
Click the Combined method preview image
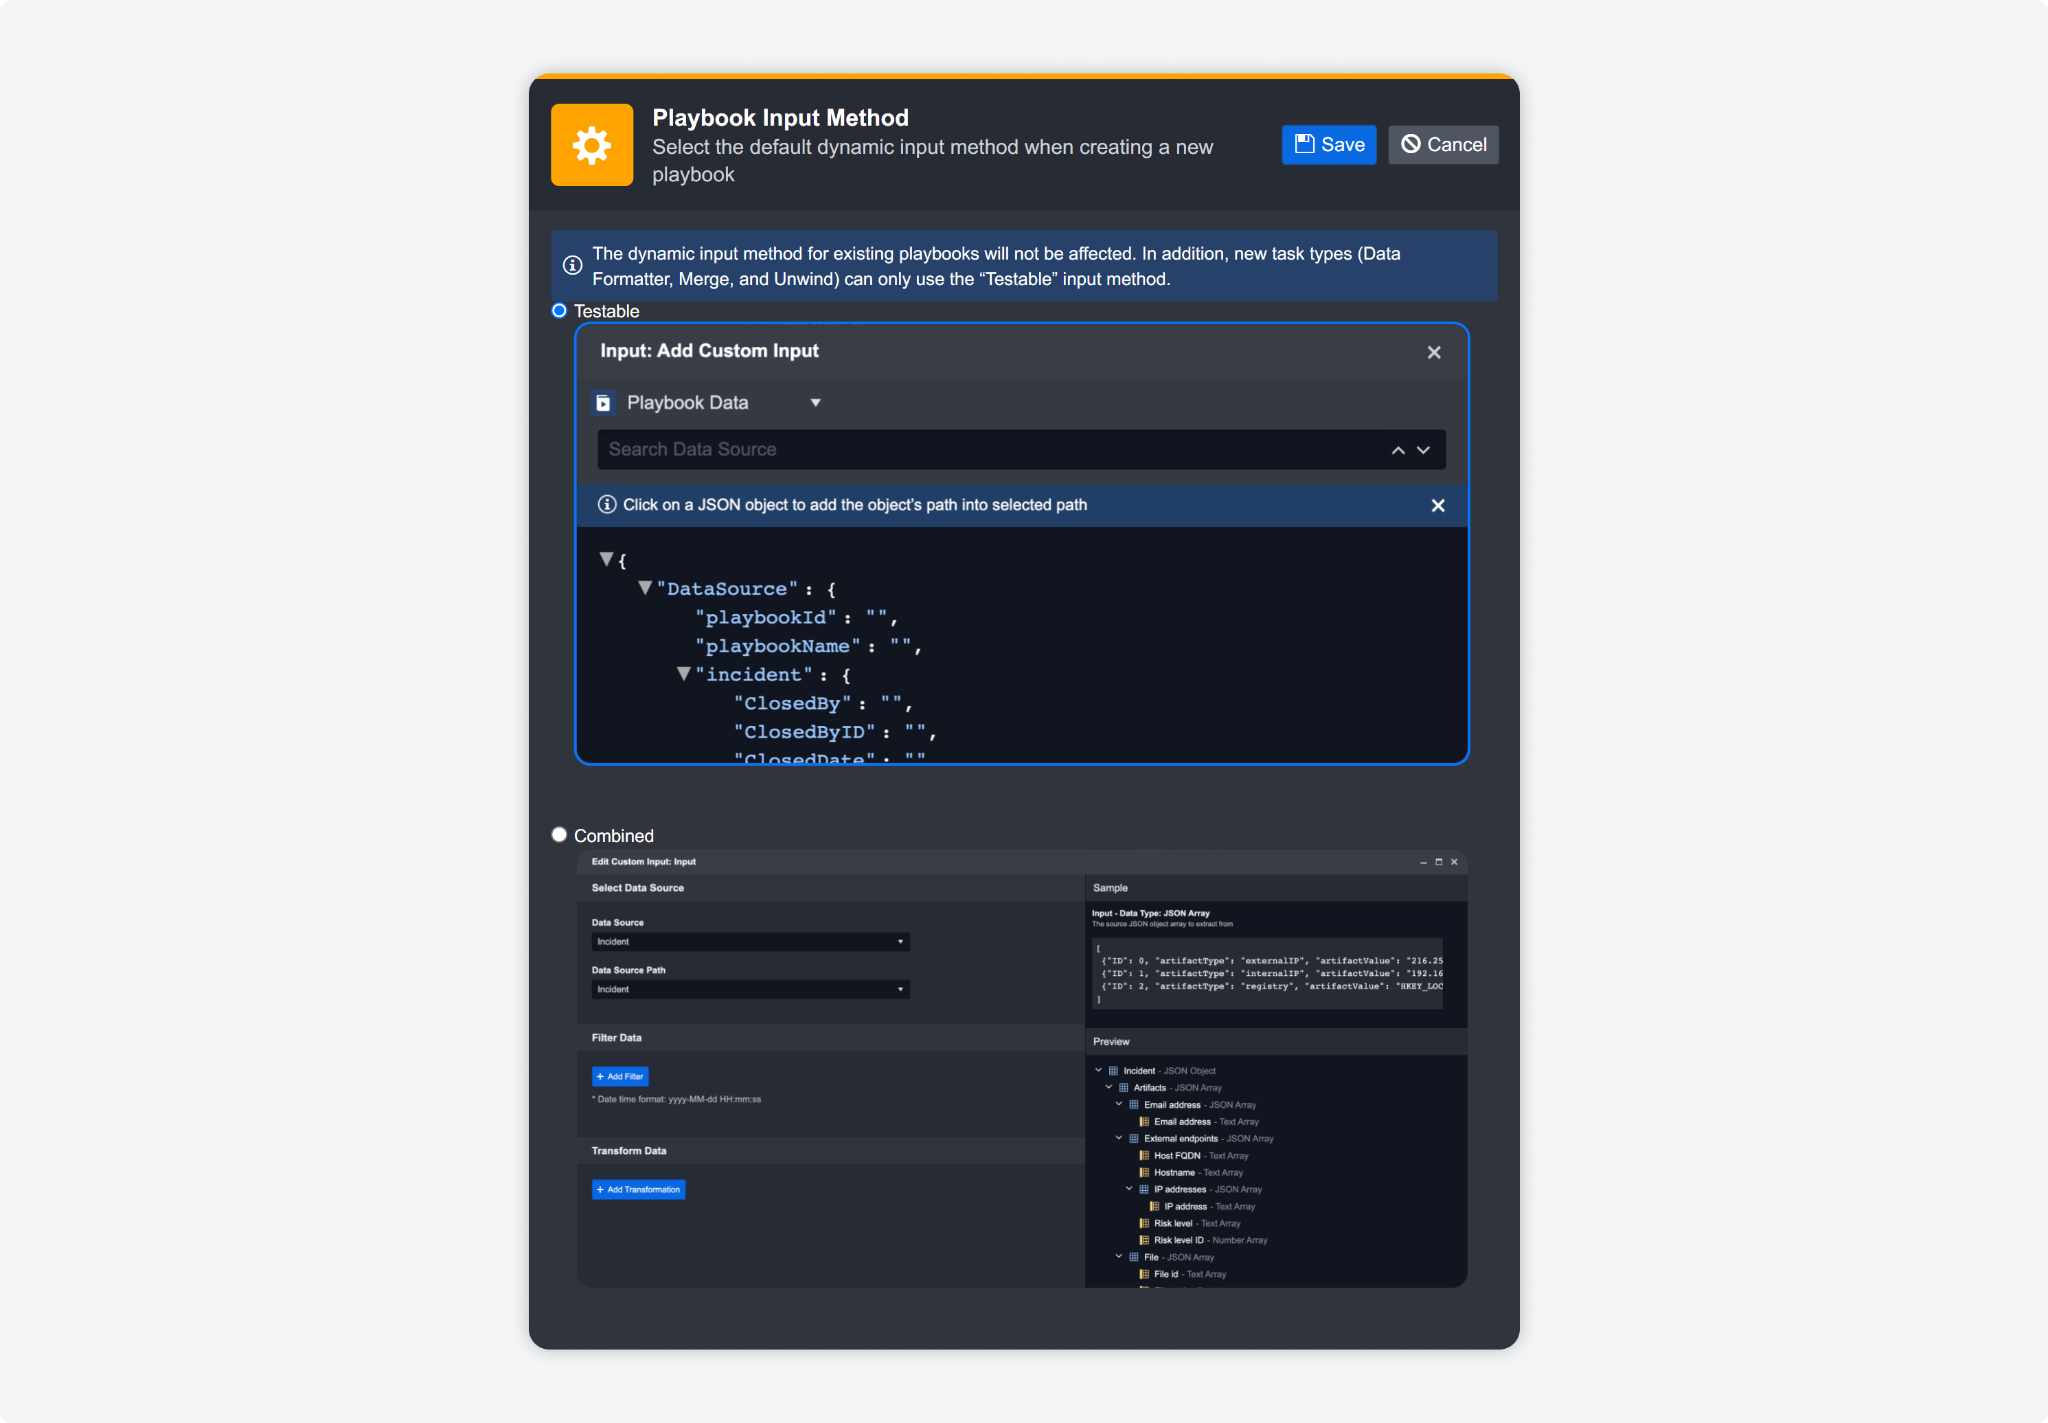(1021, 1068)
